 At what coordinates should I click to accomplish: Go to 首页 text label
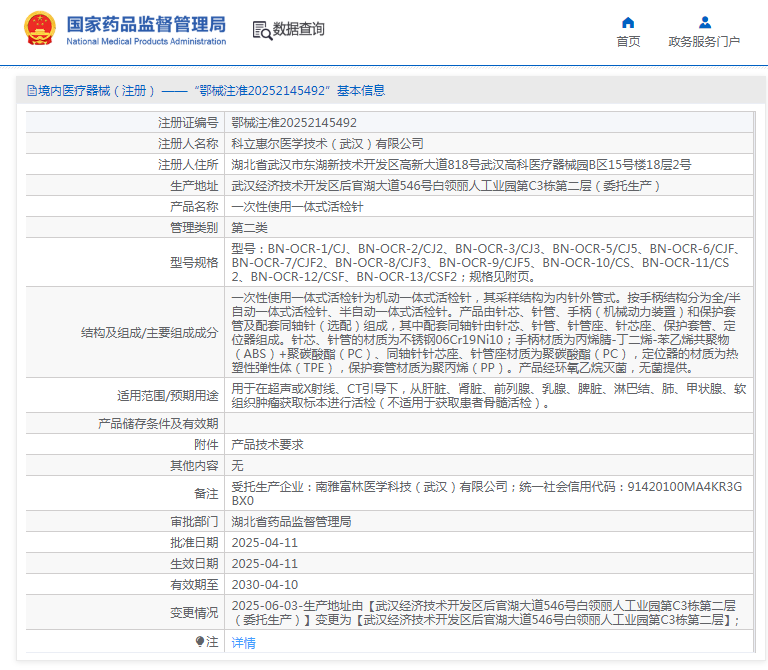tap(628, 42)
